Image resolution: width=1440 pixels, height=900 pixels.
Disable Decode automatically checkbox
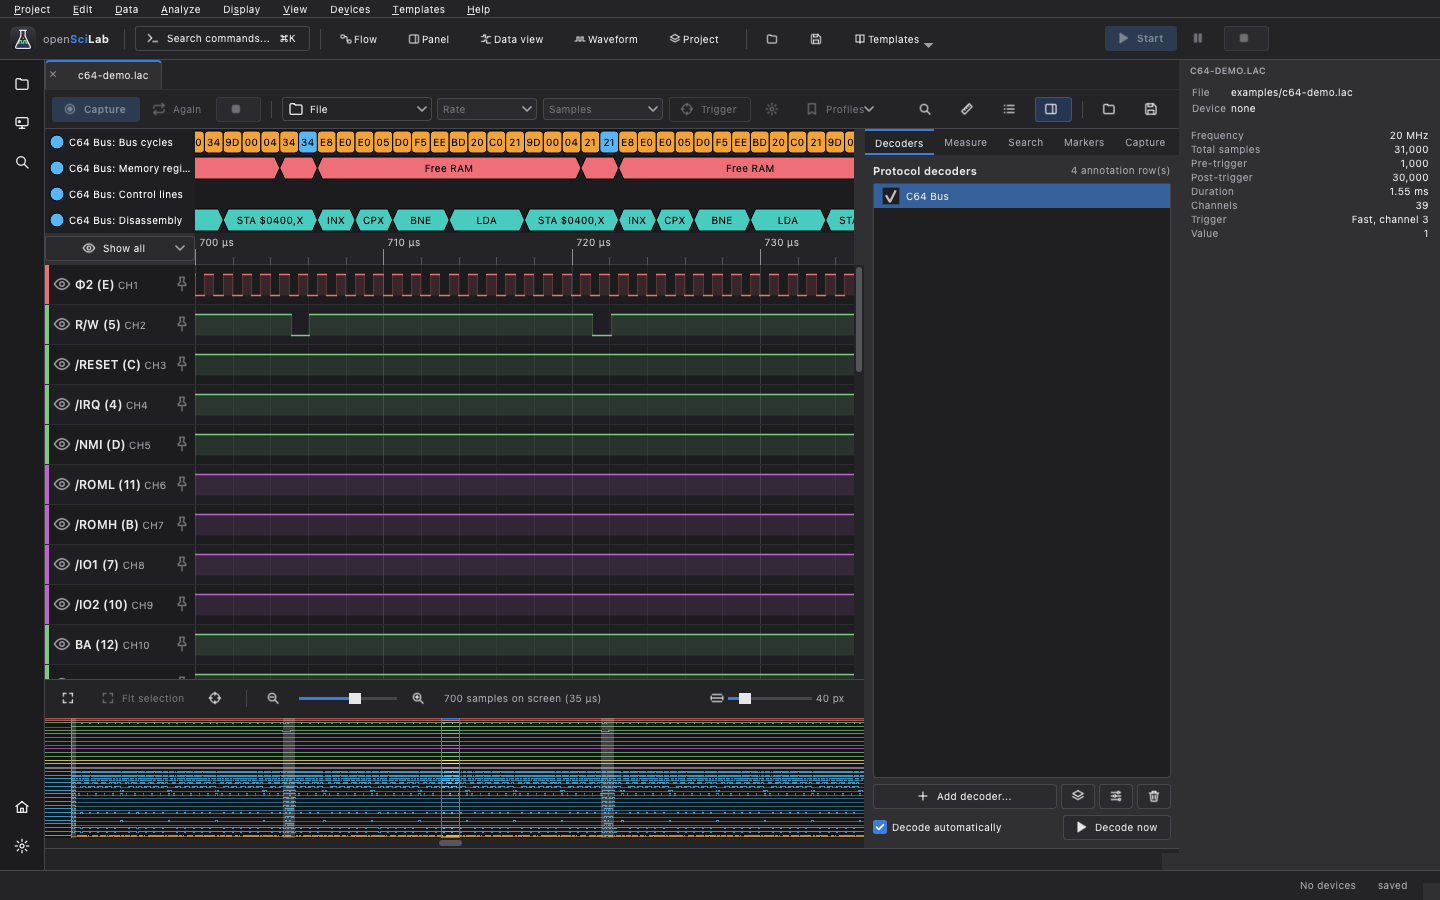[x=880, y=827]
